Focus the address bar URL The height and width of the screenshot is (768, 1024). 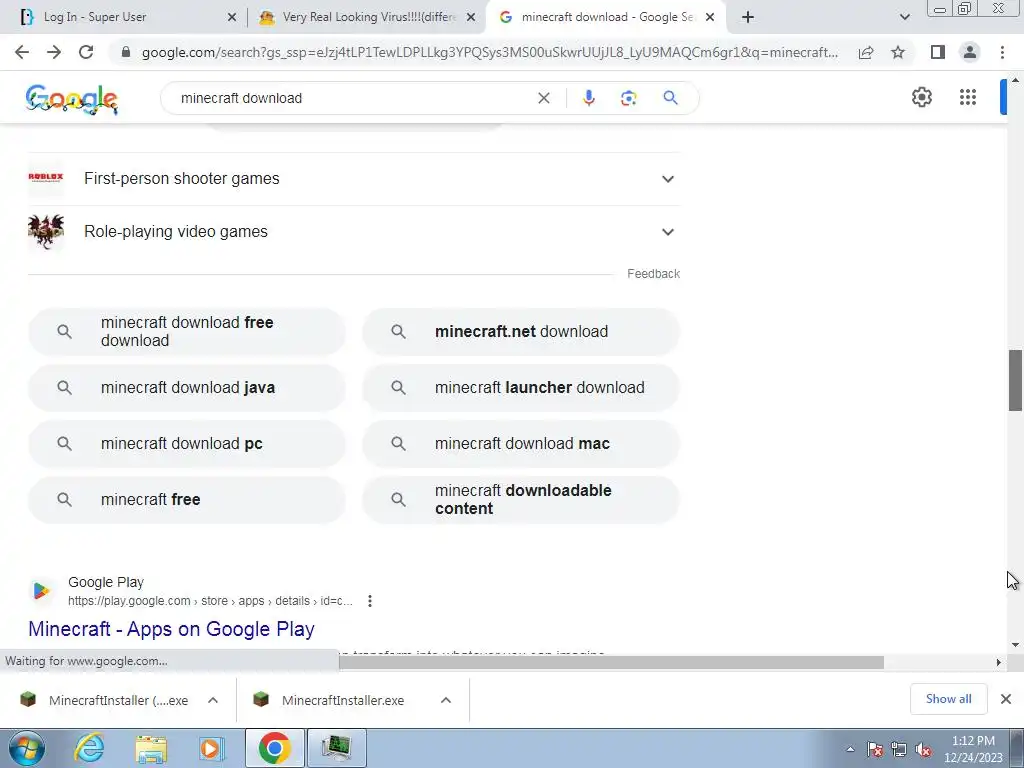coord(490,52)
